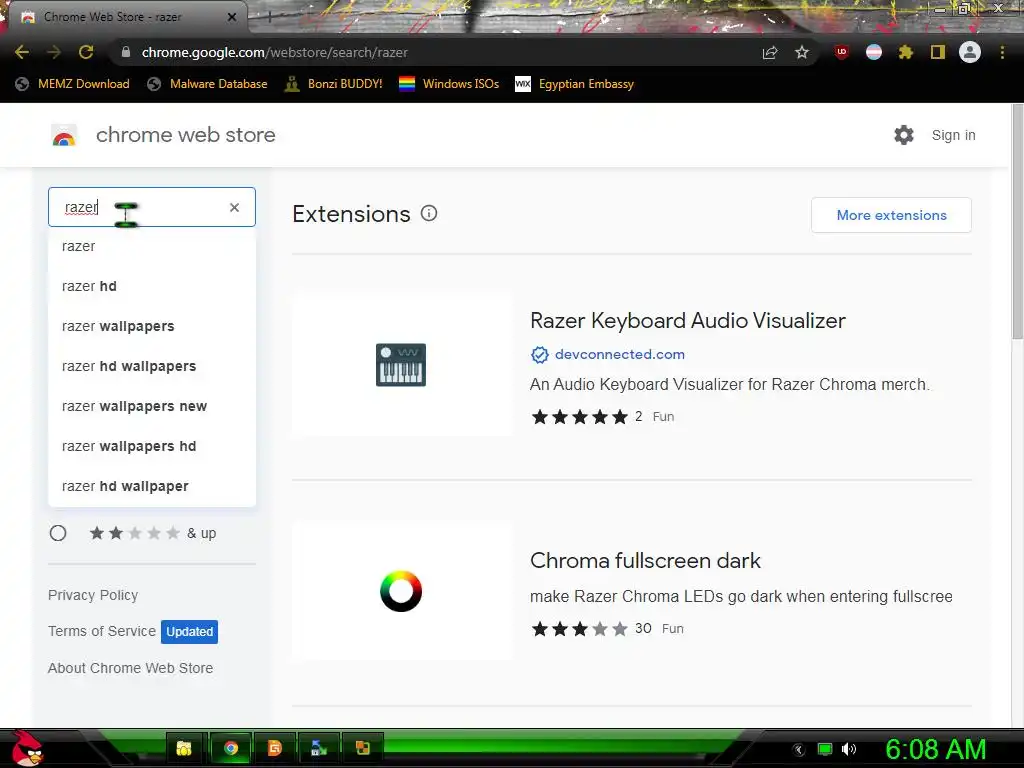Open About Chrome Web Store link

[x=130, y=668]
